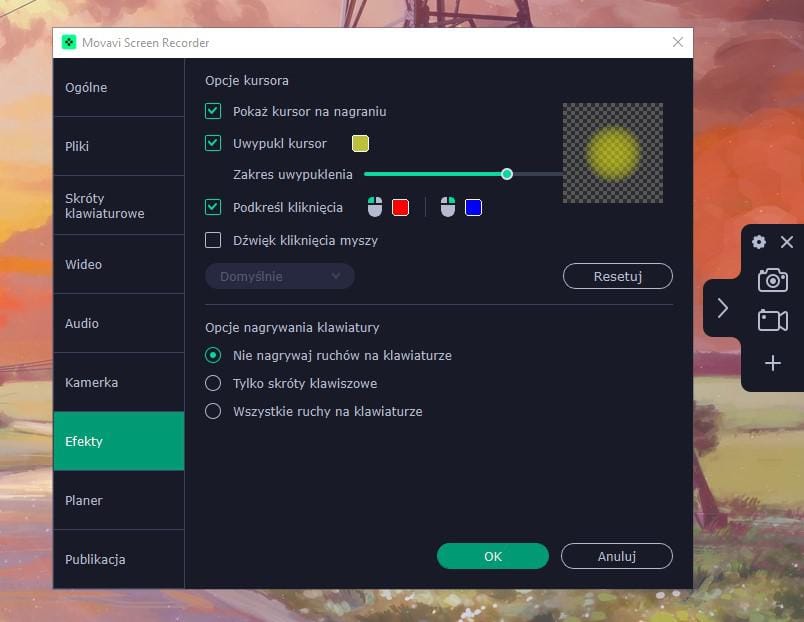804x622 pixels.
Task: Click the cursor highlight preview thumbnail
Action: coord(612,153)
